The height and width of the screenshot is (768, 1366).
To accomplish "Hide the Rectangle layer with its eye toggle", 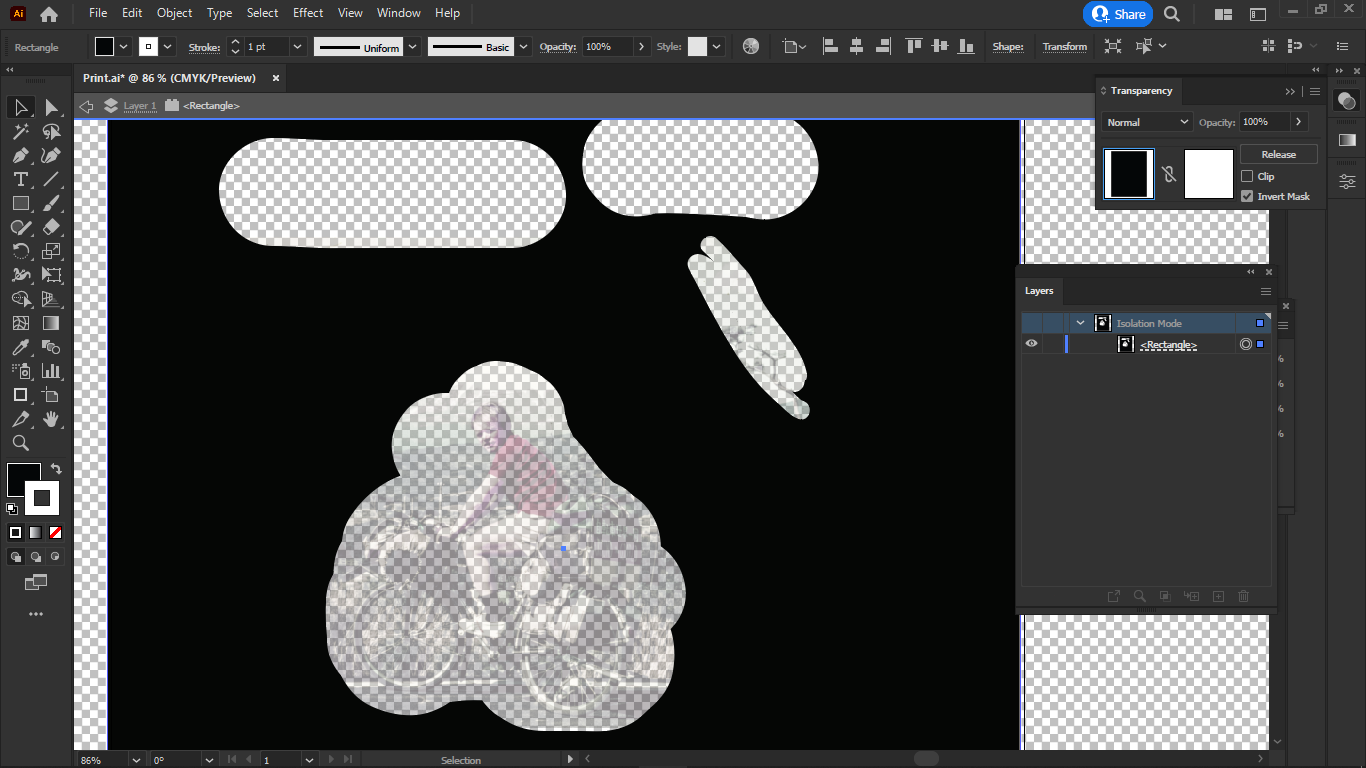I will (x=1031, y=343).
